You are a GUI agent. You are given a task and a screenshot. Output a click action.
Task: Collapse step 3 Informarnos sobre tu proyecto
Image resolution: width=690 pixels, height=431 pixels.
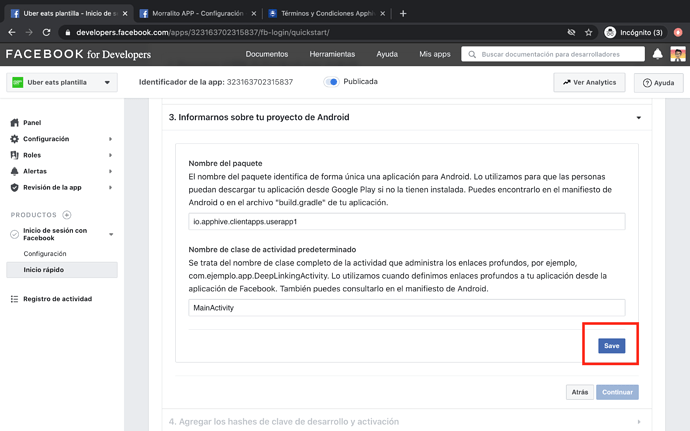(639, 118)
